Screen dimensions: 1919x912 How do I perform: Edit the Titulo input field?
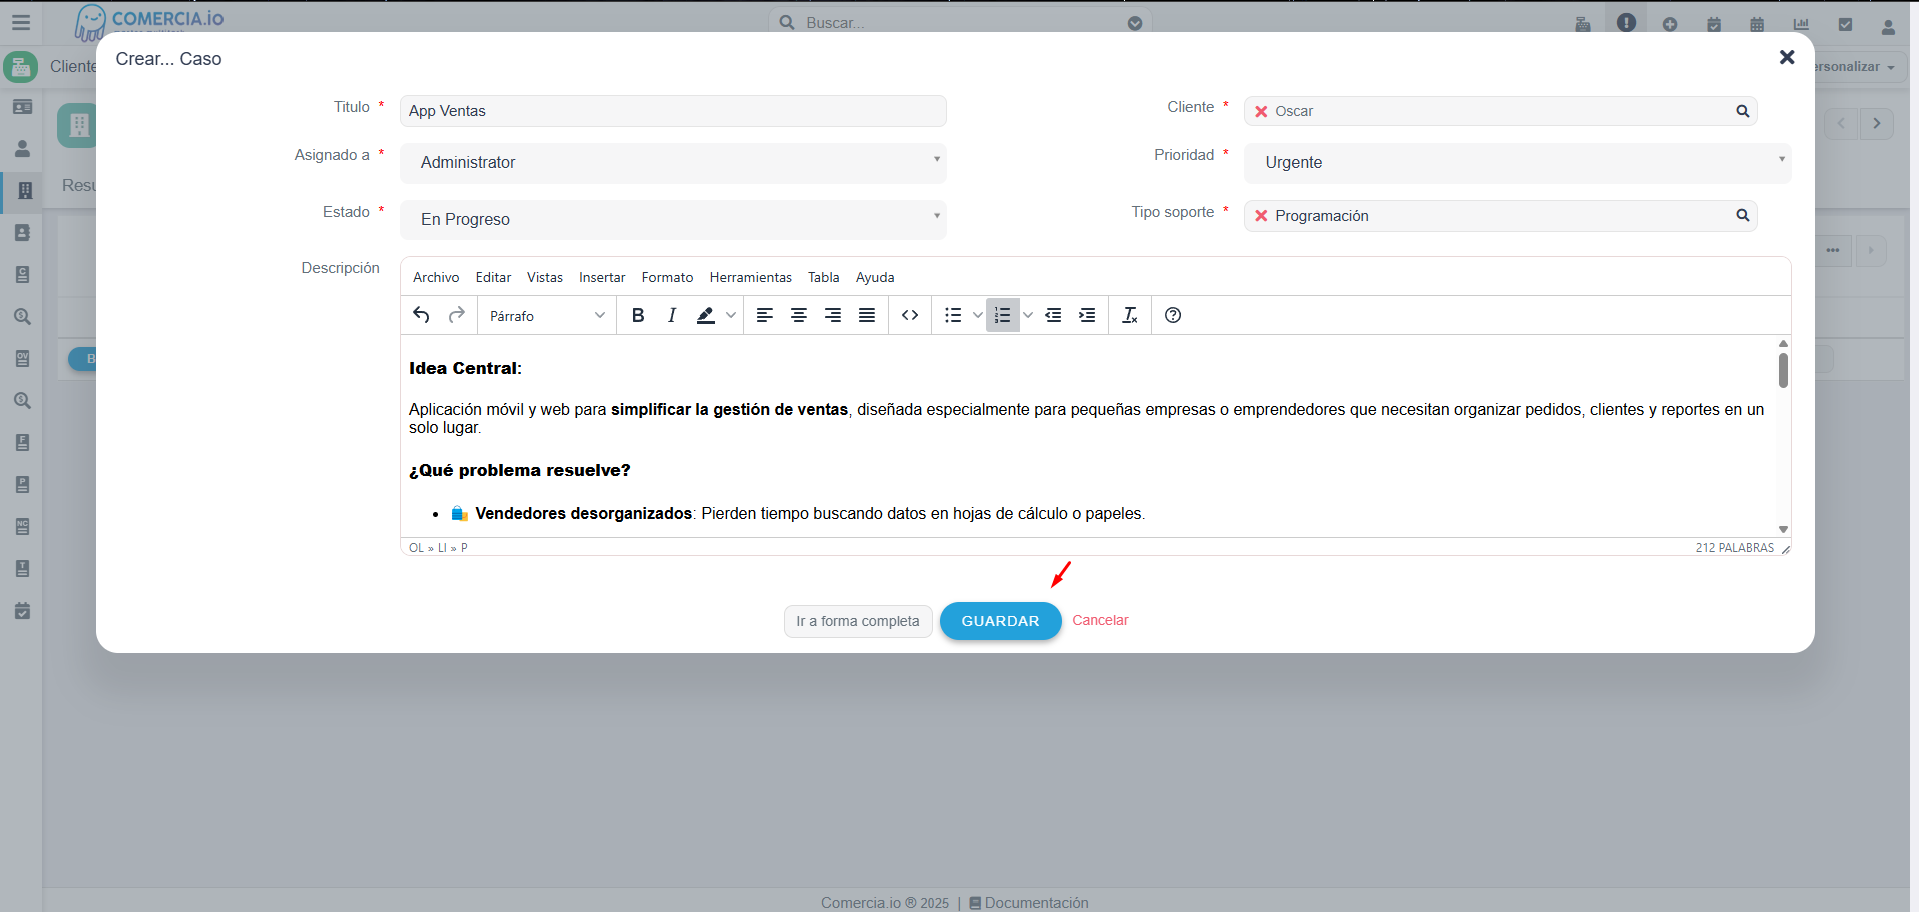(673, 111)
